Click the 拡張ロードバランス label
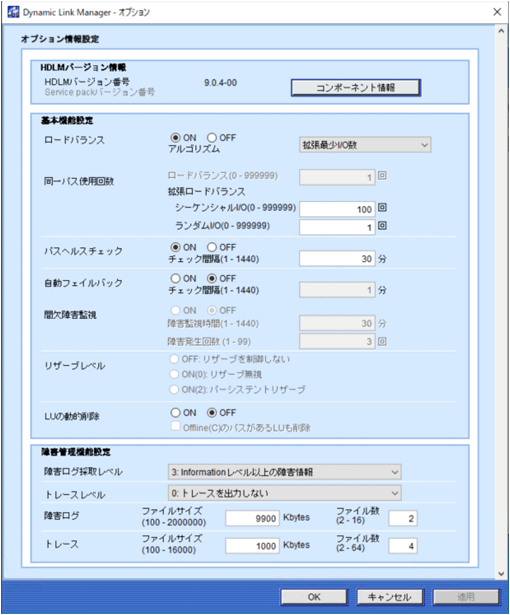This screenshot has height=615, width=510. coord(207,191)
